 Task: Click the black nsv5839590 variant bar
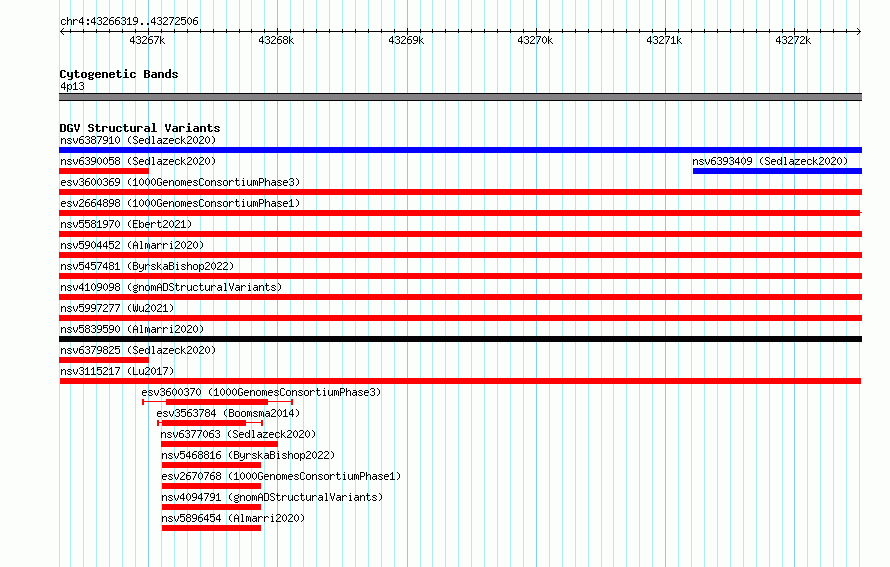pos(460,339)
